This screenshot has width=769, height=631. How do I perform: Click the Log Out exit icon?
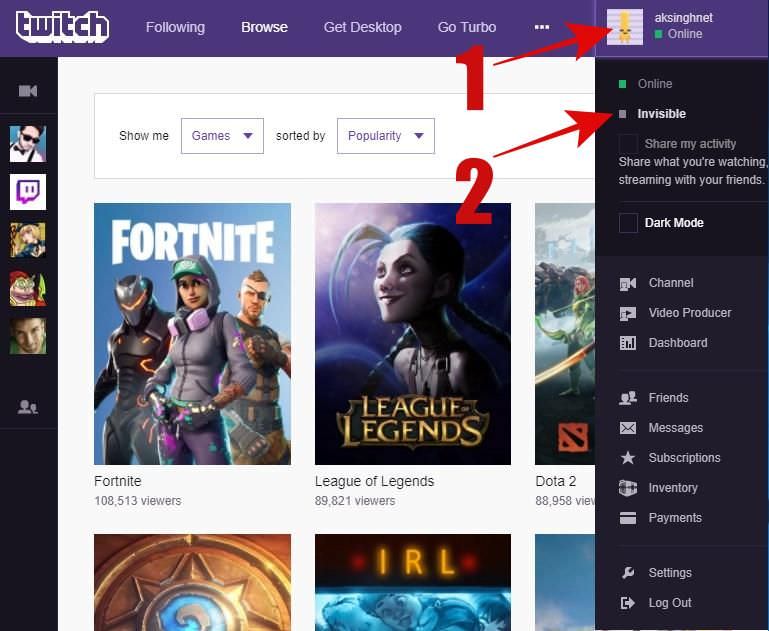click(x=628, y=603)
